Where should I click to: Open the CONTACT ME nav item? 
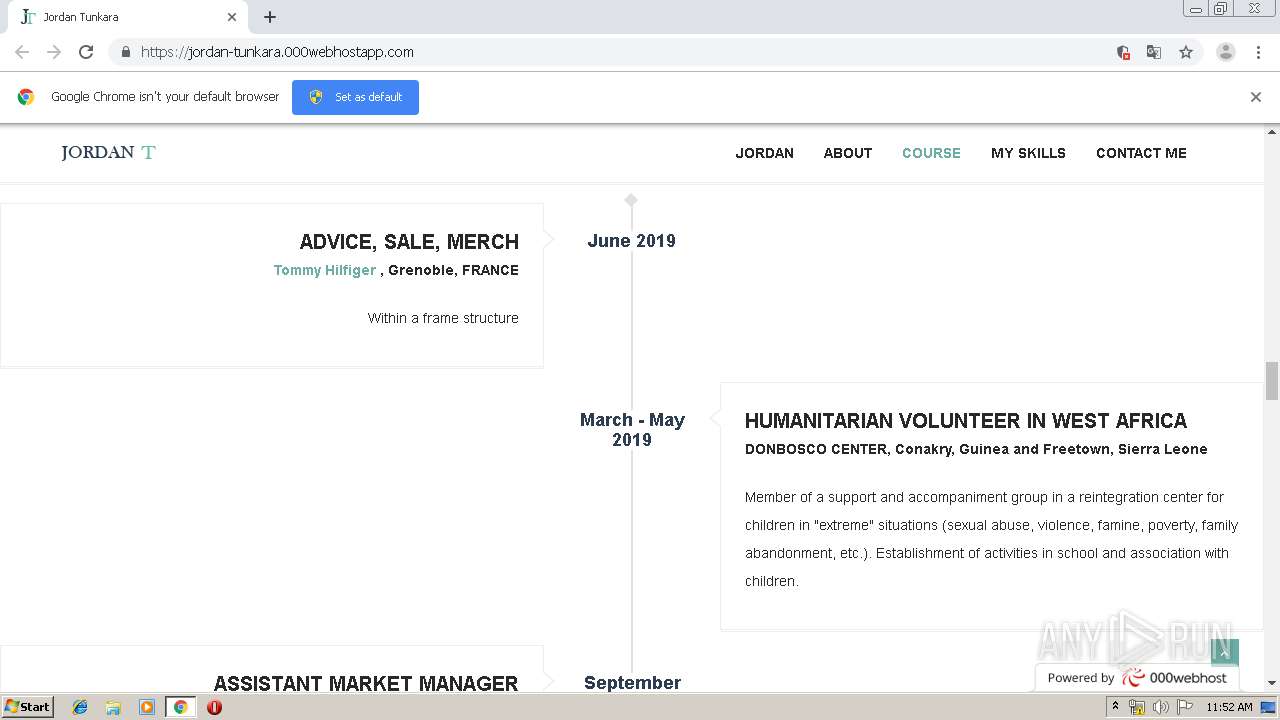[1141, 153]
